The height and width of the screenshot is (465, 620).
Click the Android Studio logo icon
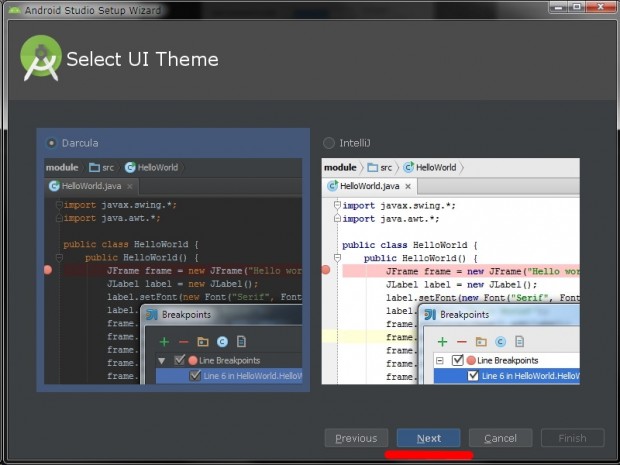pos(41,58)
